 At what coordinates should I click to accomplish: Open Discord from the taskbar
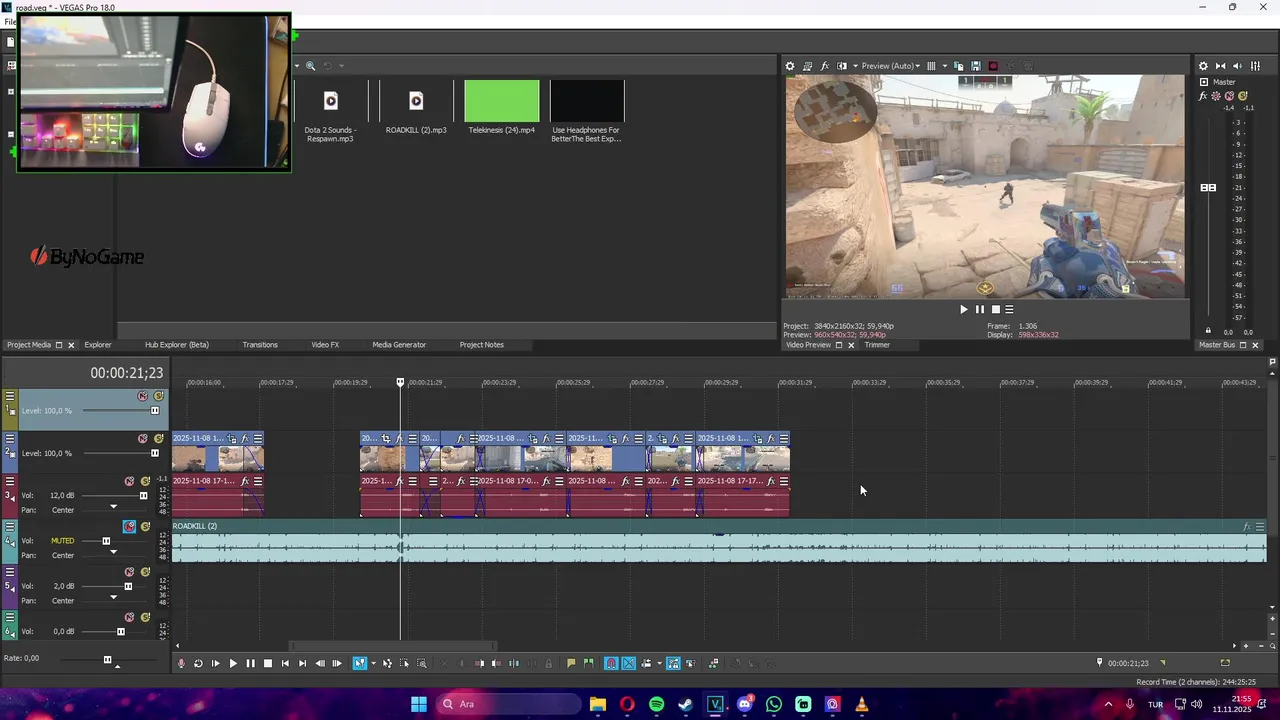(744, 704)
